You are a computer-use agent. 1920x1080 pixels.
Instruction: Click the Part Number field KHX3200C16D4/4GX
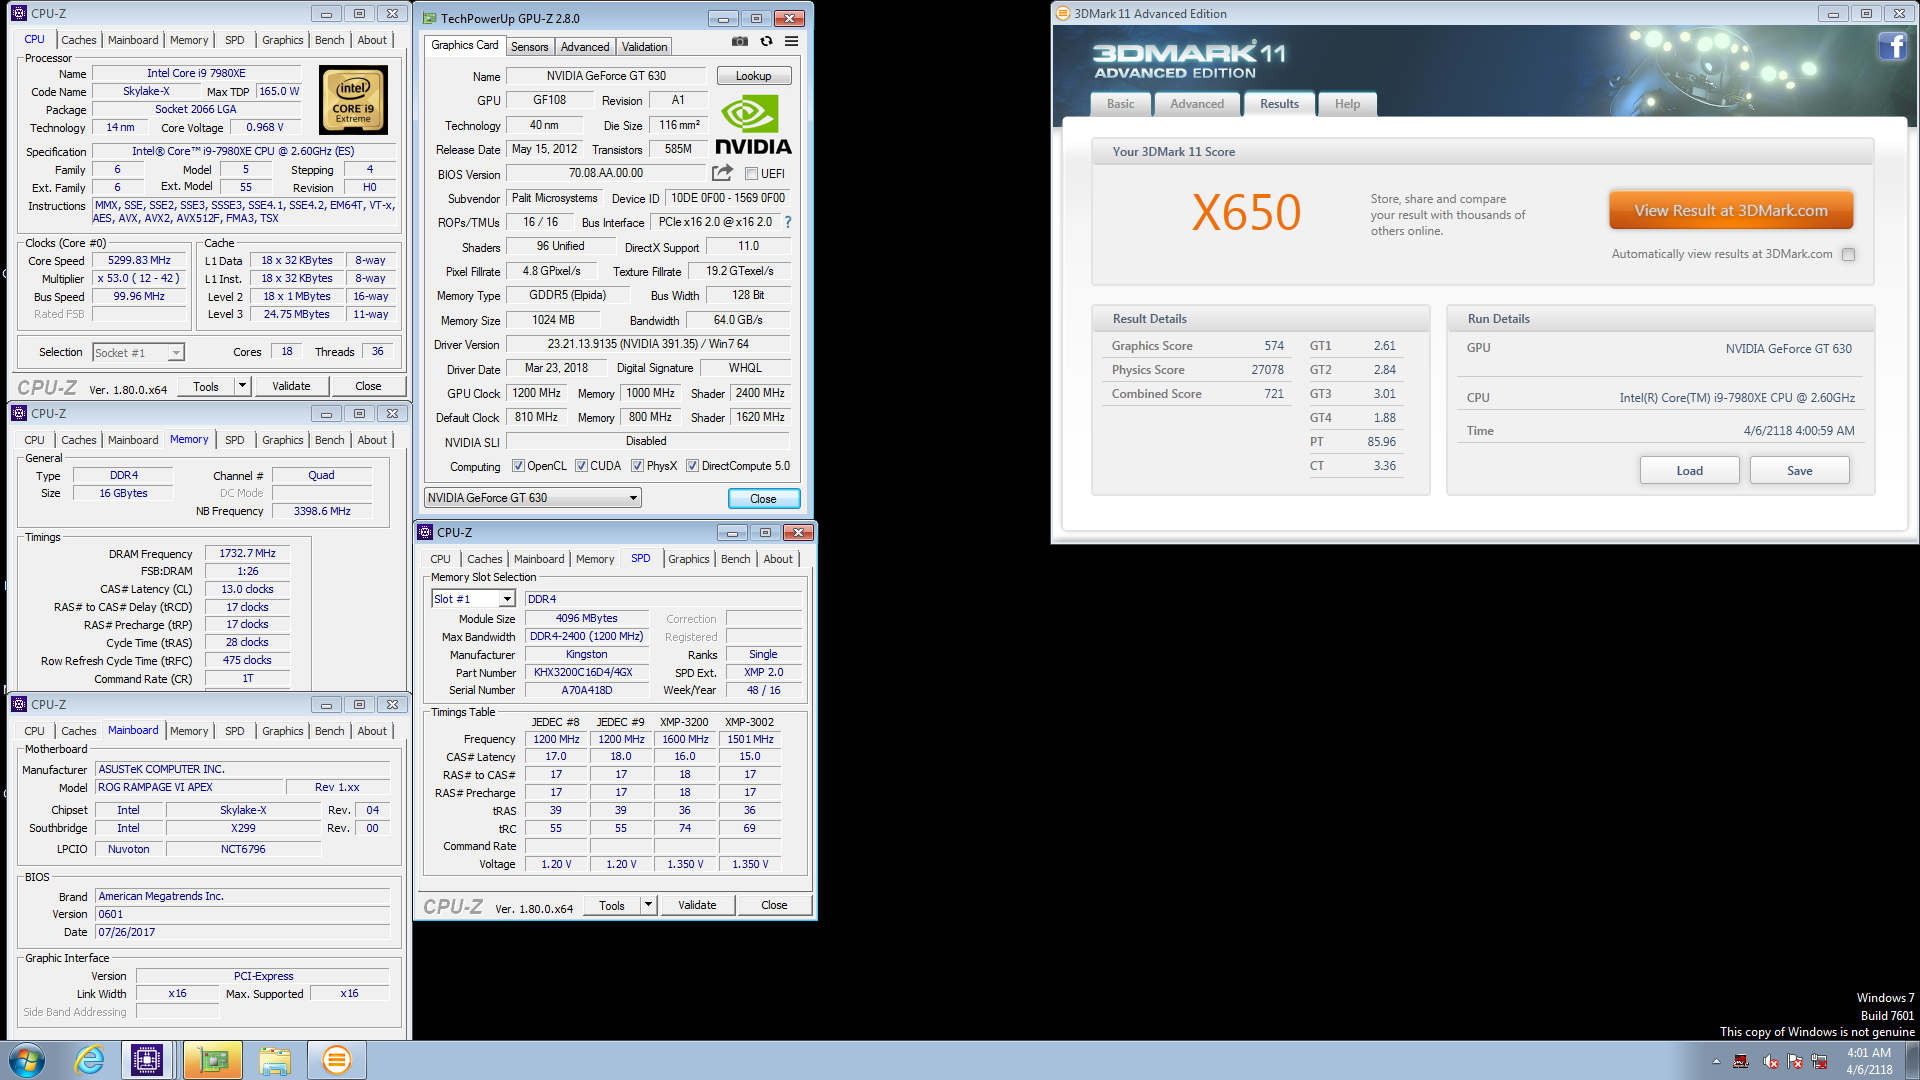pos(586,672)
